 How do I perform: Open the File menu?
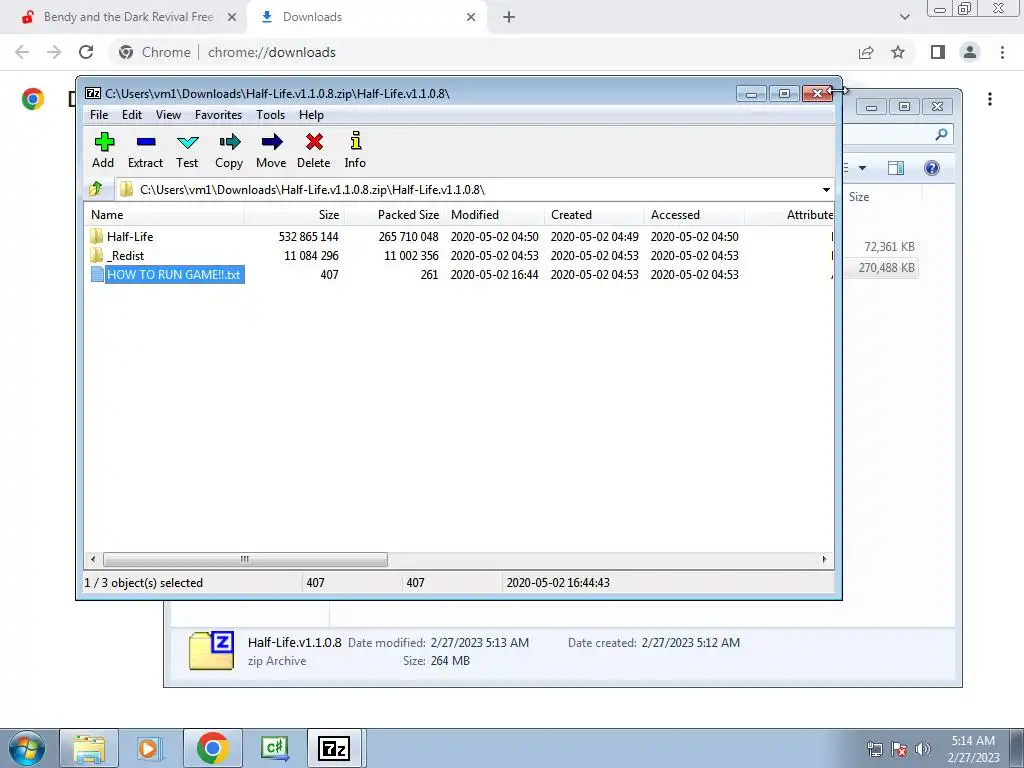pyautogui.click(x=99, y=115)
